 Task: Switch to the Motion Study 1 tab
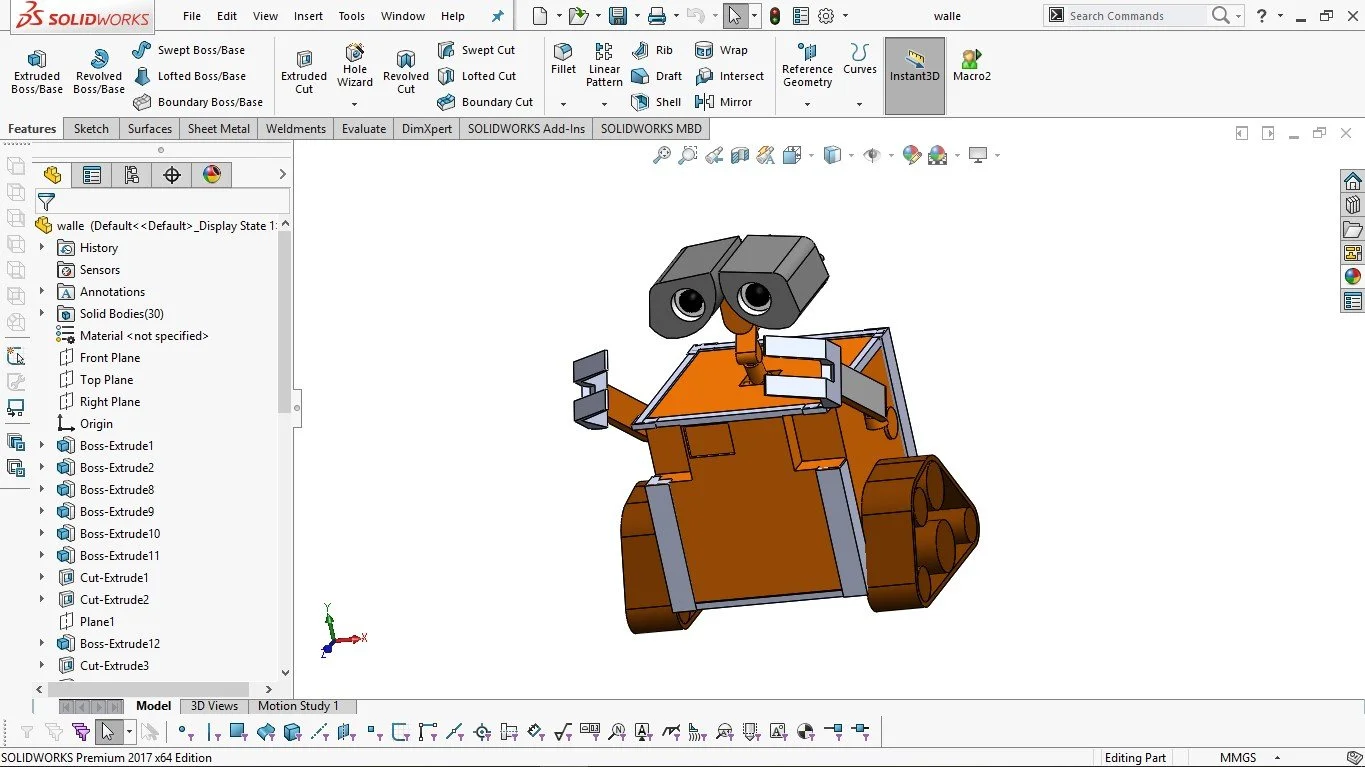click(x=298, y=706)
